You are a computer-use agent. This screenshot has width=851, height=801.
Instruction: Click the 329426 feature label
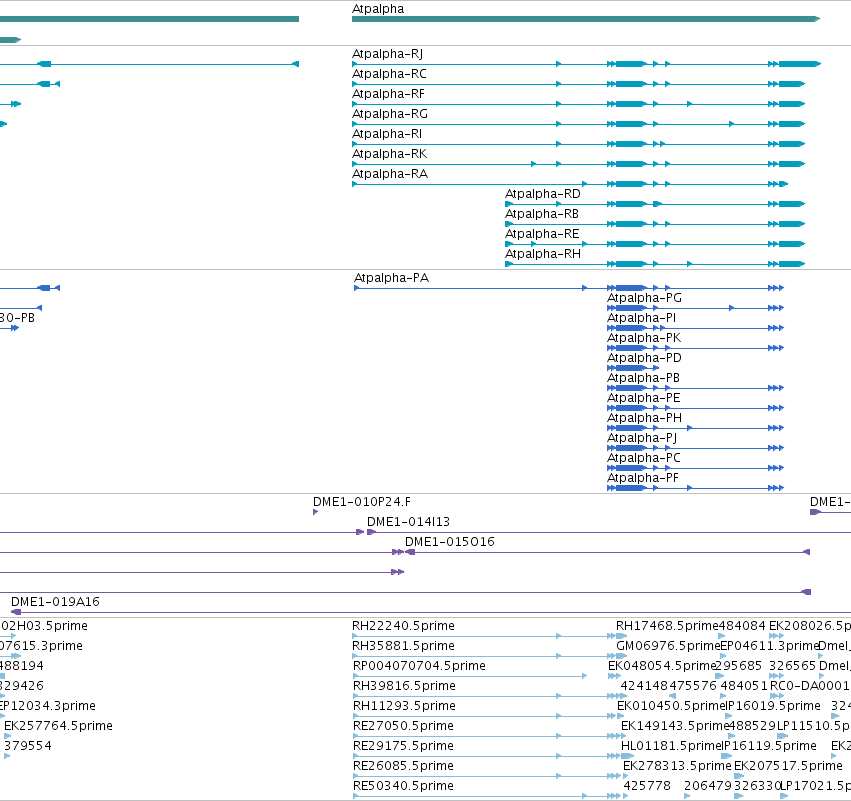tap(22, 686)
